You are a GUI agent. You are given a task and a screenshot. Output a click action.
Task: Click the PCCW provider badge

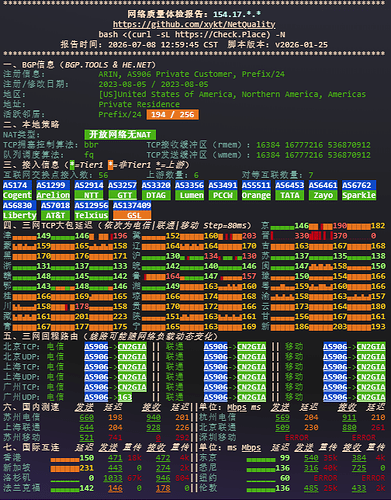223,195
